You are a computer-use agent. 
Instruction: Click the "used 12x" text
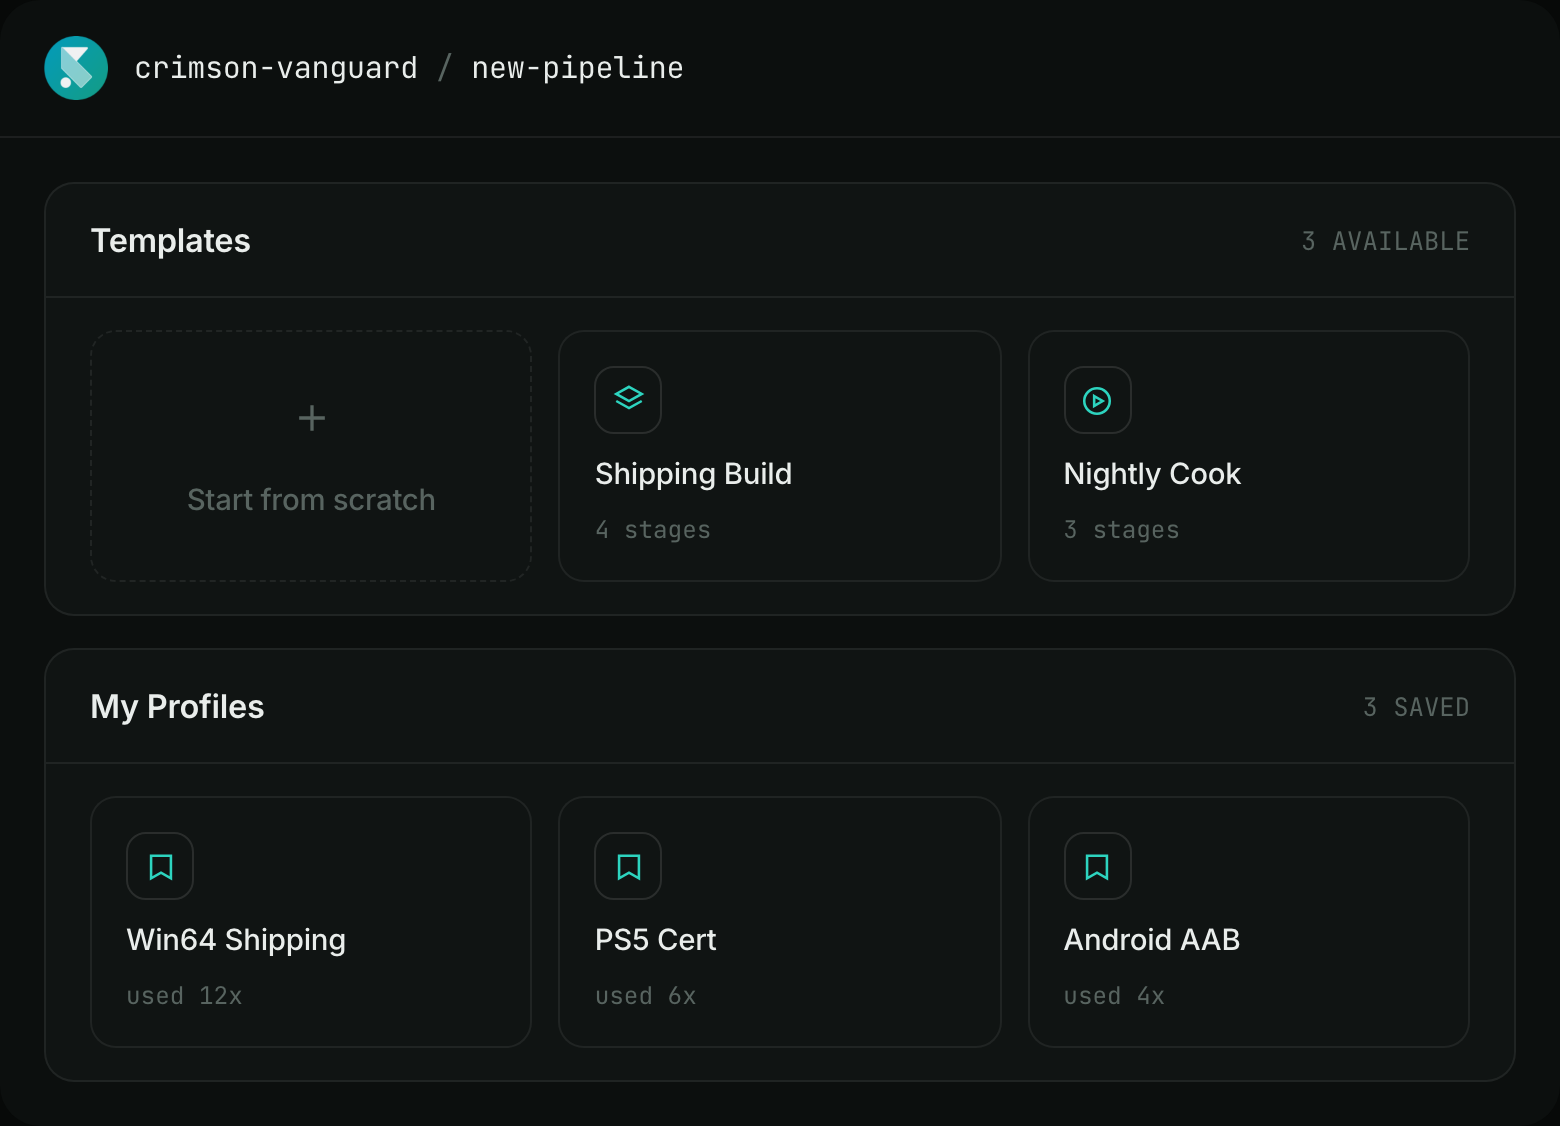184,996
